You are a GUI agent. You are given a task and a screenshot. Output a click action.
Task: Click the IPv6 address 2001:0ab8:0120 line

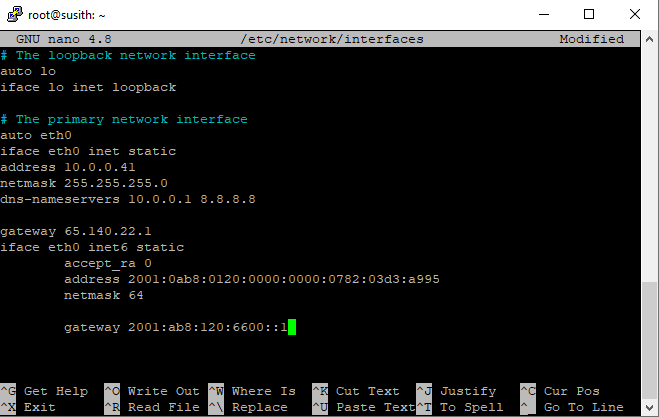(x=252, y=279)
